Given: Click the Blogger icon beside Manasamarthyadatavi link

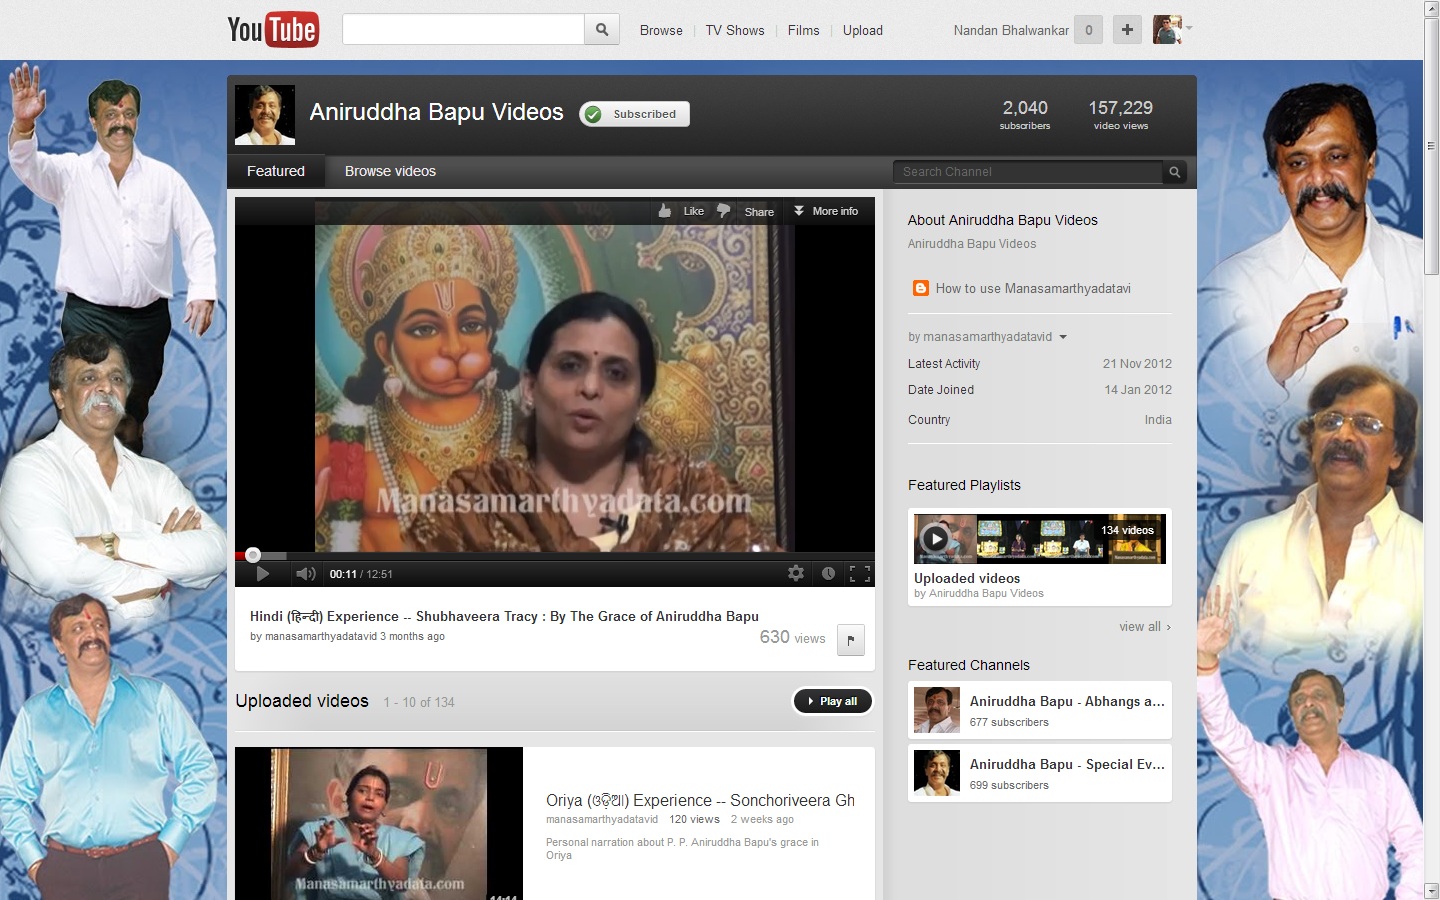Looking at the screenshot, I should pos(921,288).
